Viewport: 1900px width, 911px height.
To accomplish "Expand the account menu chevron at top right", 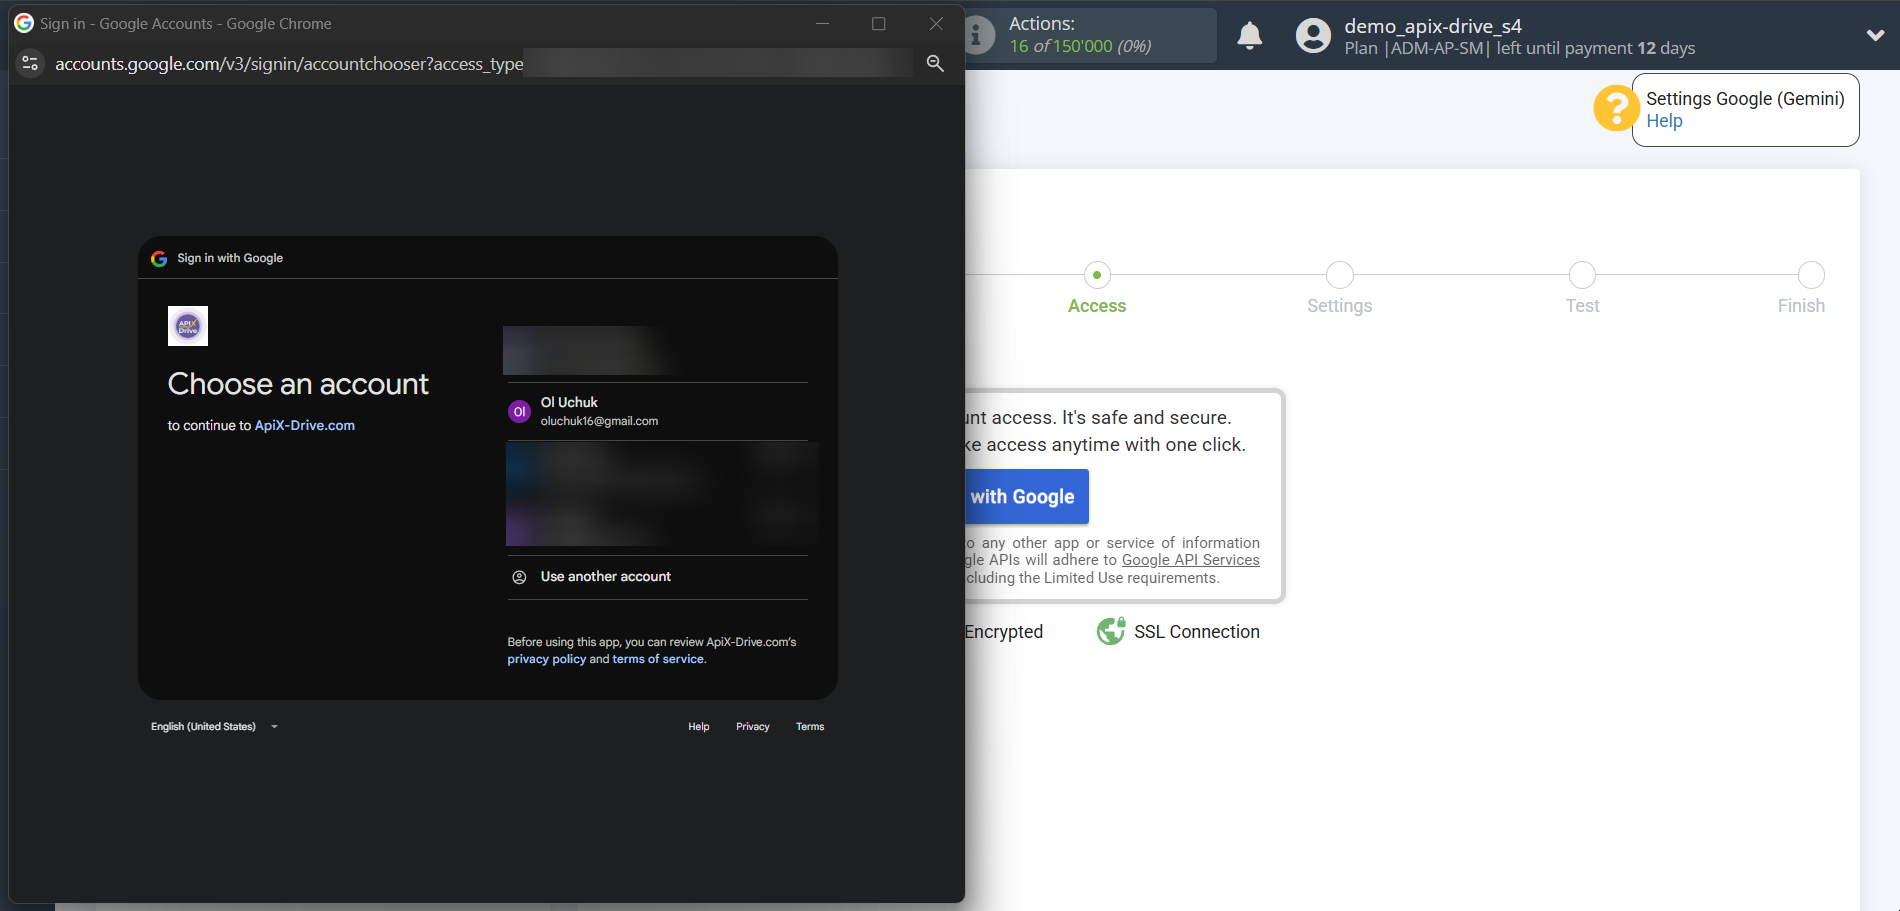I will (x=1875, y=35).
